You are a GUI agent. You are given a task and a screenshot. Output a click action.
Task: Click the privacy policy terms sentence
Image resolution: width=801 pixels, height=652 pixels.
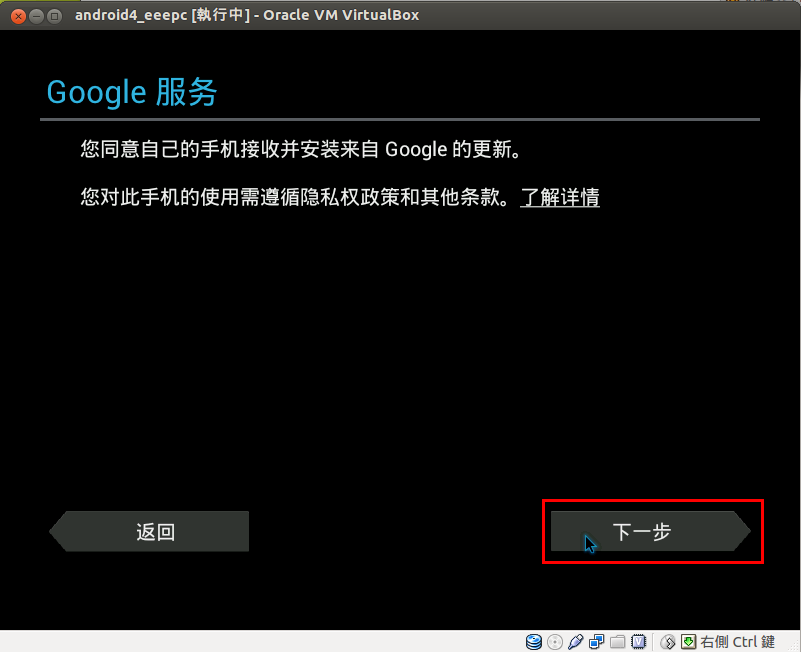pyautogui.click(x=295, y=197)
